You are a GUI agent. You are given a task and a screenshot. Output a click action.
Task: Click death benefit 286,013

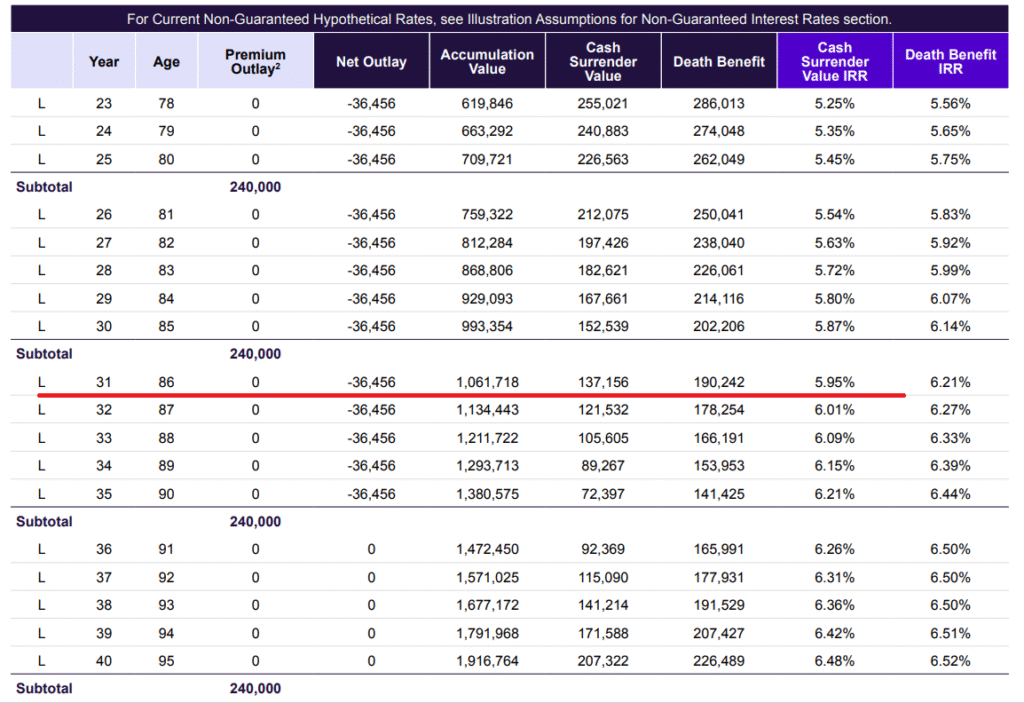719,103
